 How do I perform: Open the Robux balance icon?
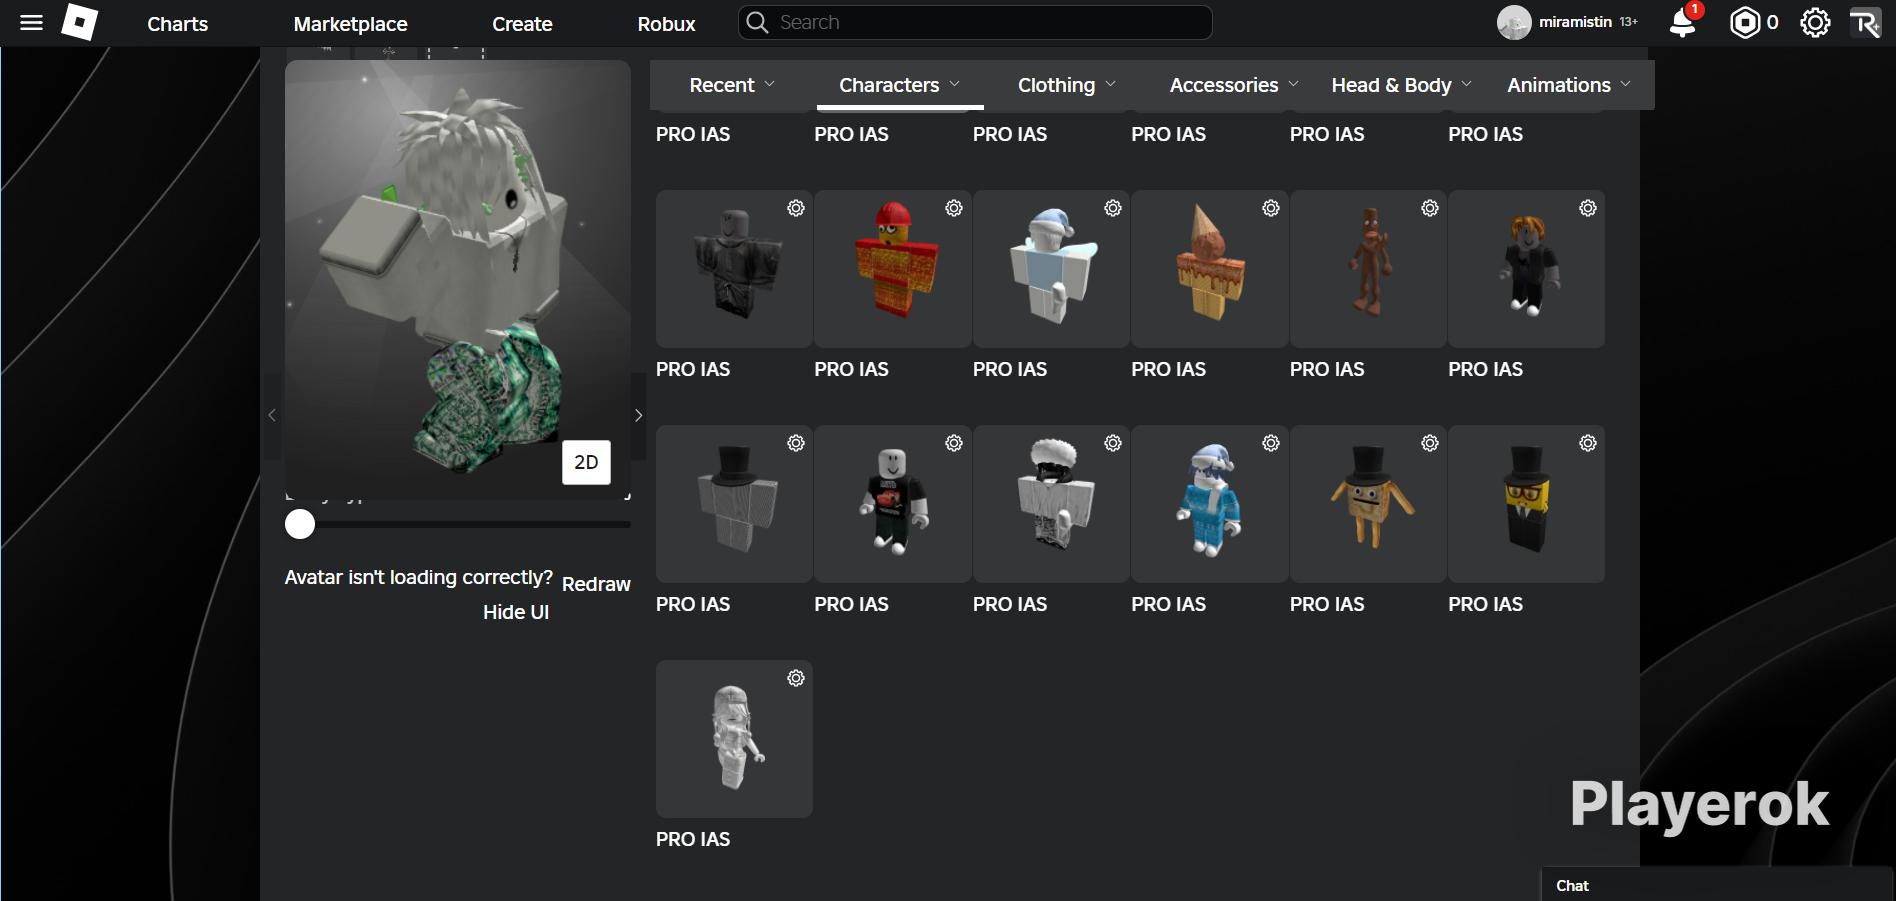[1745, 22]
